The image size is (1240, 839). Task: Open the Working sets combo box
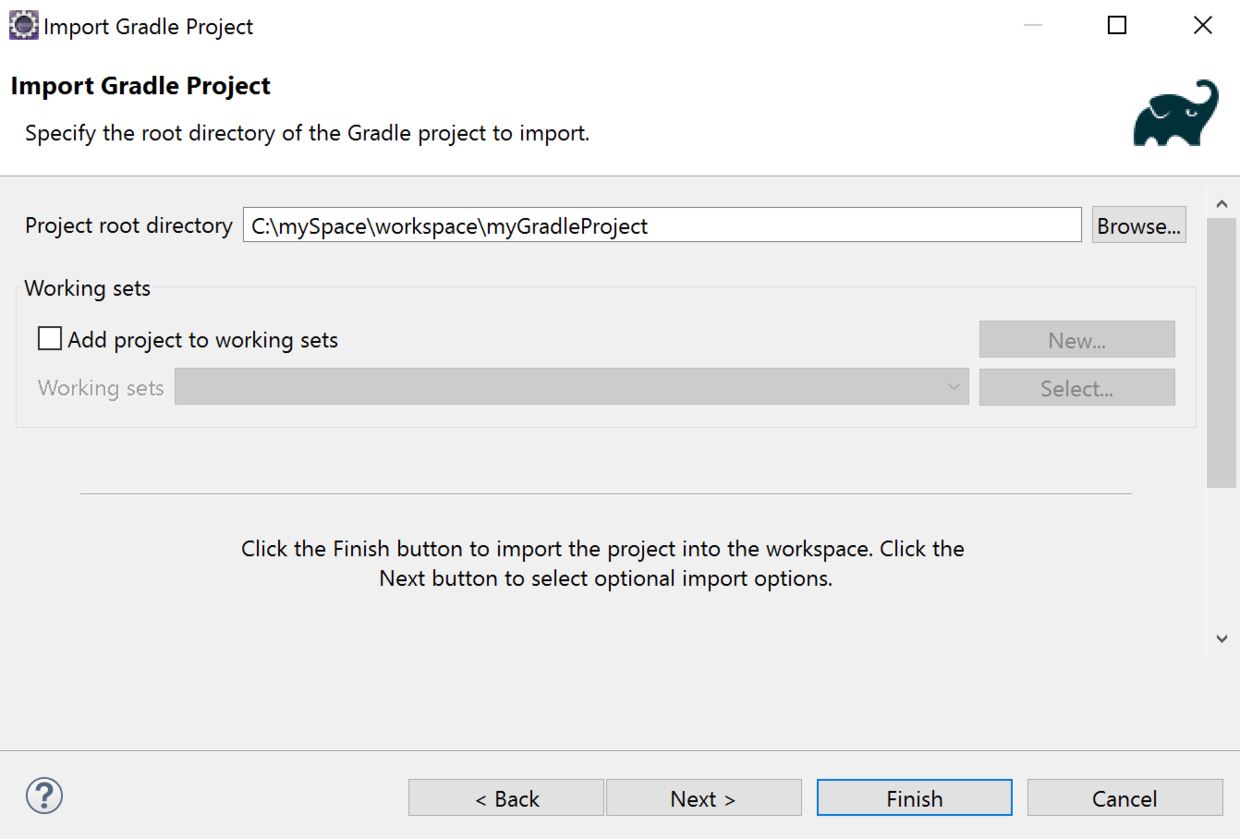click(571, 387)
